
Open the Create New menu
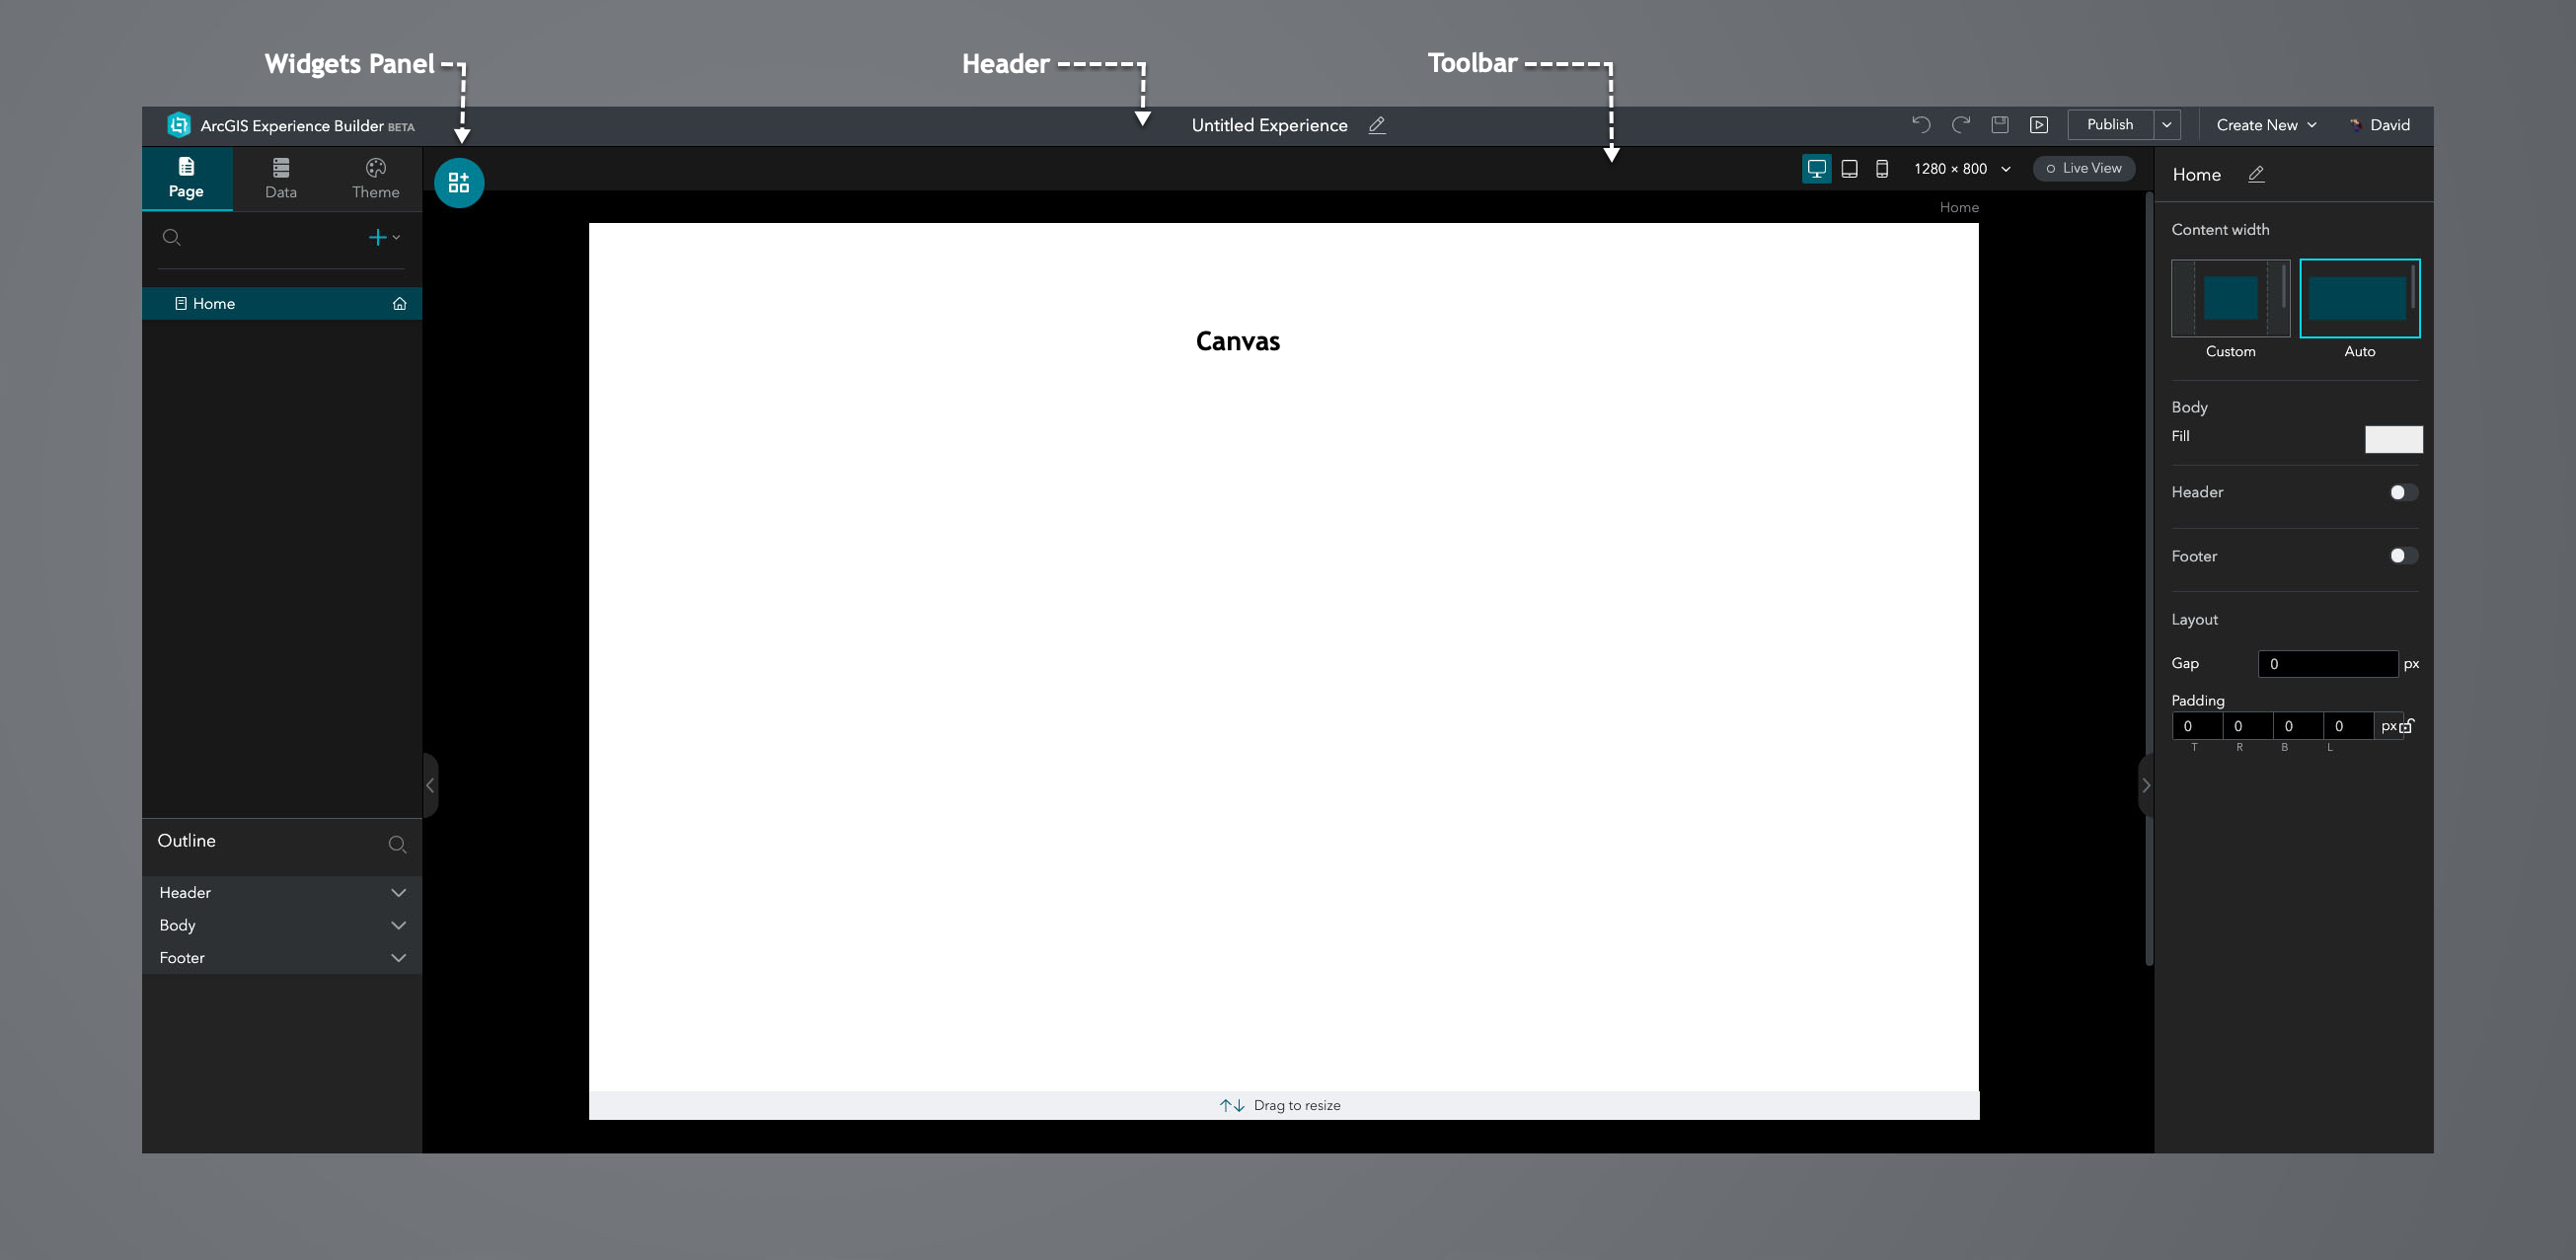[x=2266, y=125]
